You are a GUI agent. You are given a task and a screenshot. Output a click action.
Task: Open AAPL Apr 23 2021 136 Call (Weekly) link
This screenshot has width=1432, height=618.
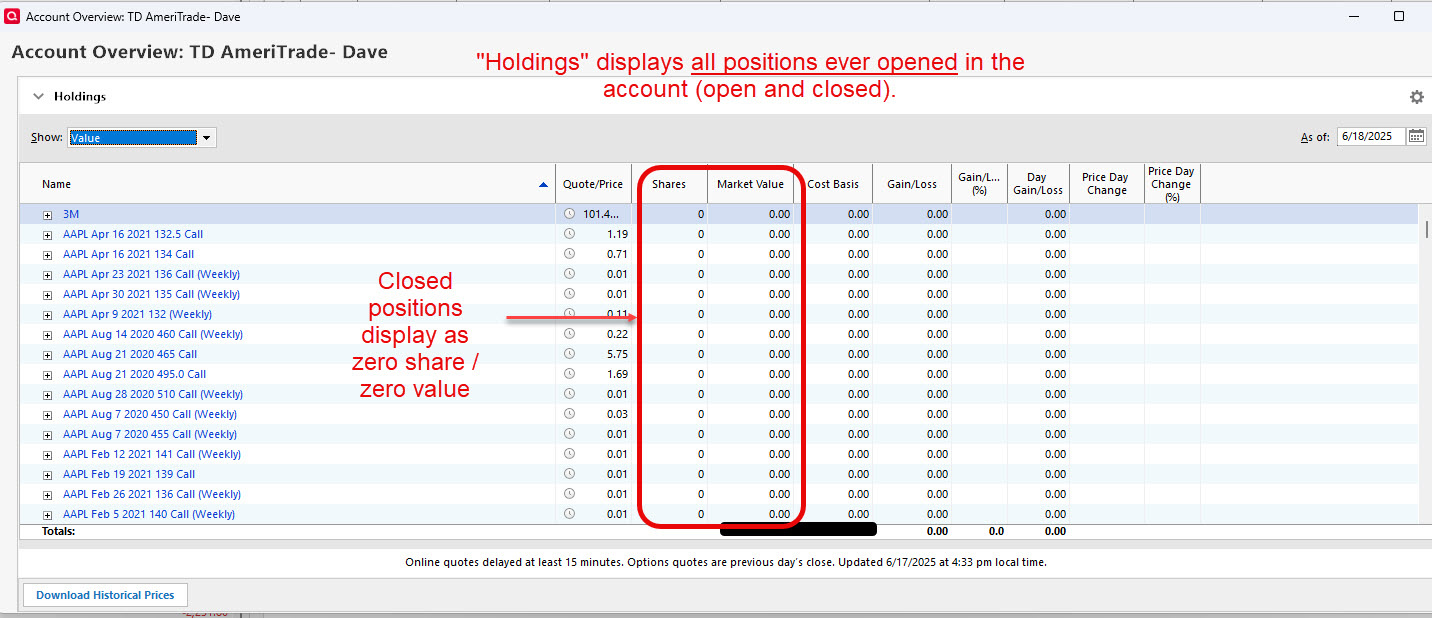[151, 274]
